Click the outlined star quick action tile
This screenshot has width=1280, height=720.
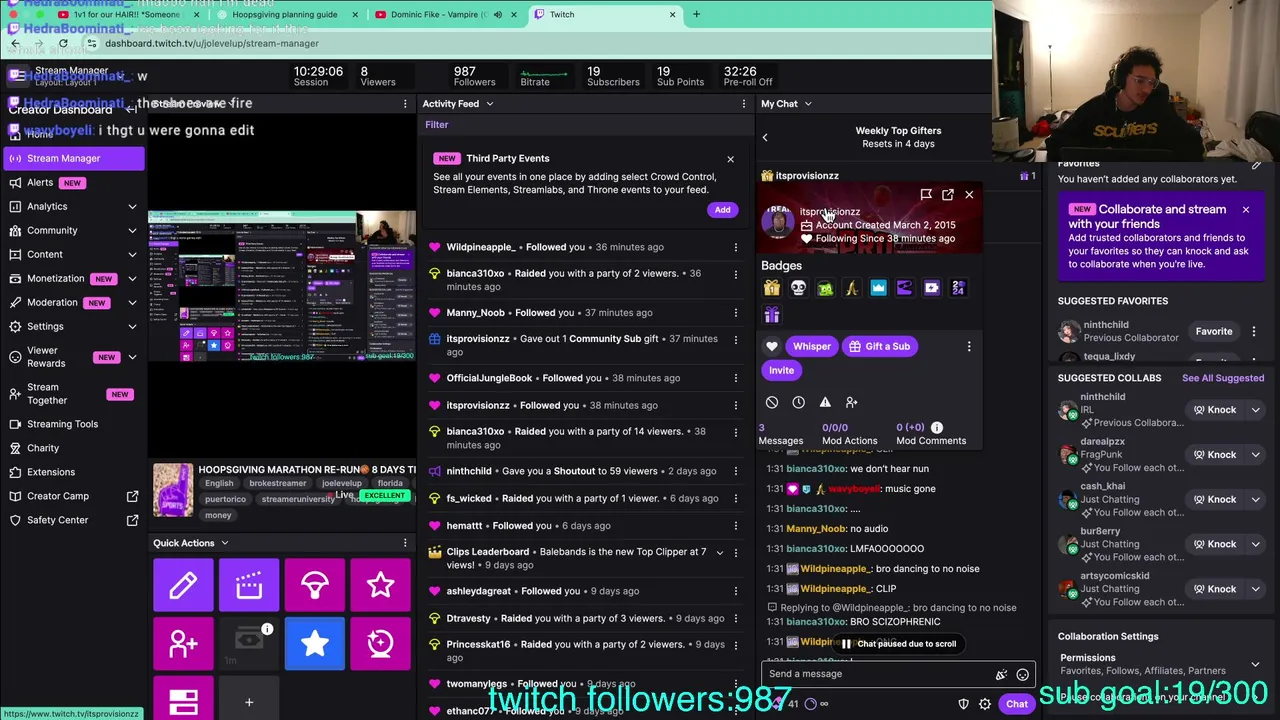[380, 585]
